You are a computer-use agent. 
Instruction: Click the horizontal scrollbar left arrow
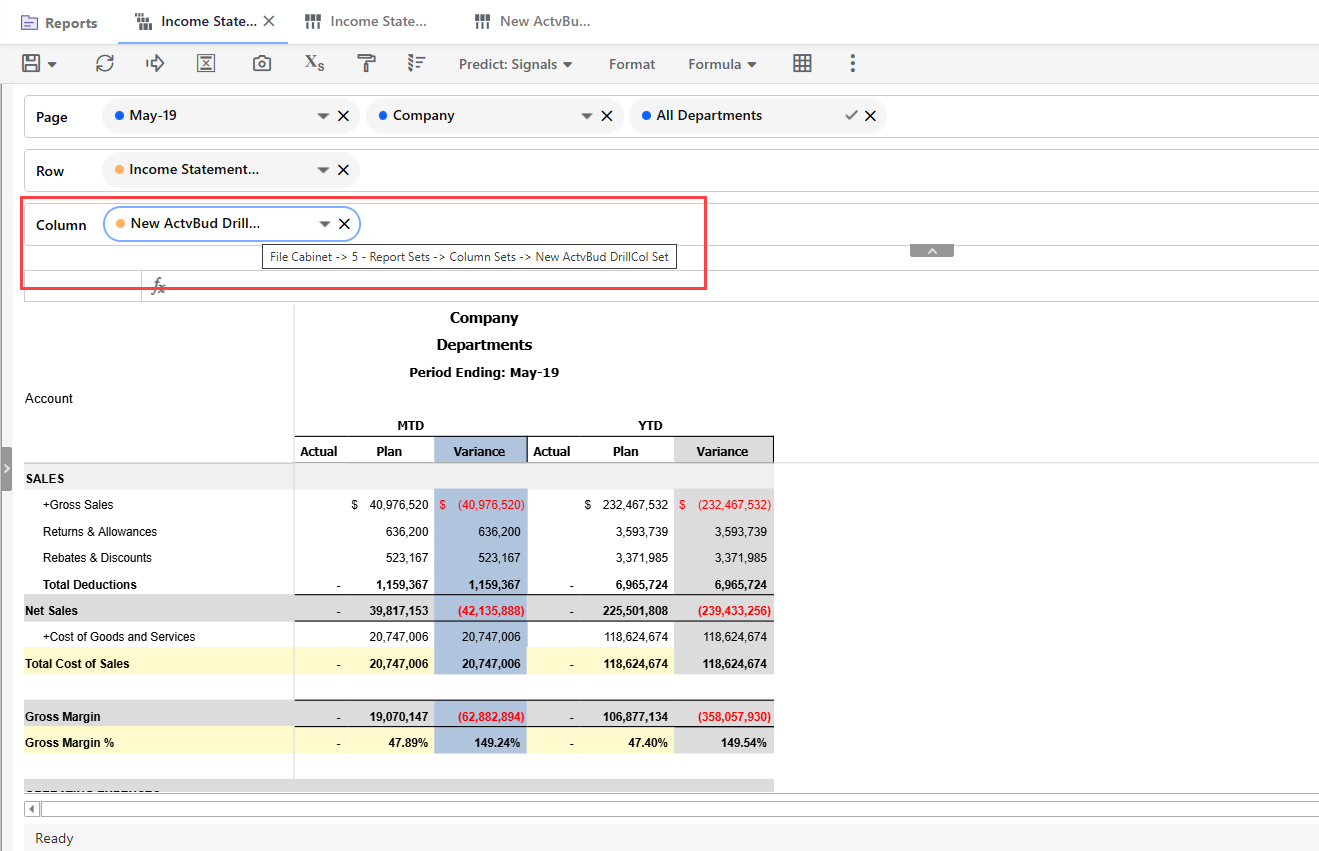[32, 809]
